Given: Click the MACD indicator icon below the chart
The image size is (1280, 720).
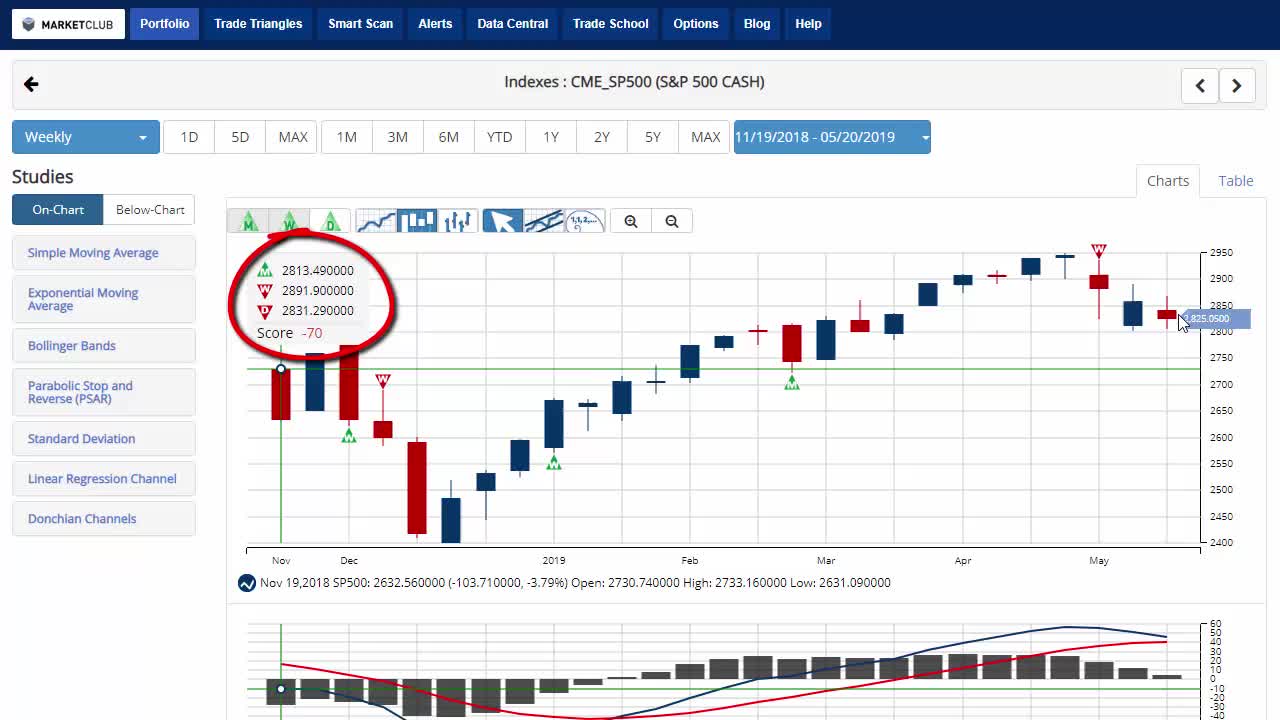Looking at the screenshot, I should click(x=247, y=583).
